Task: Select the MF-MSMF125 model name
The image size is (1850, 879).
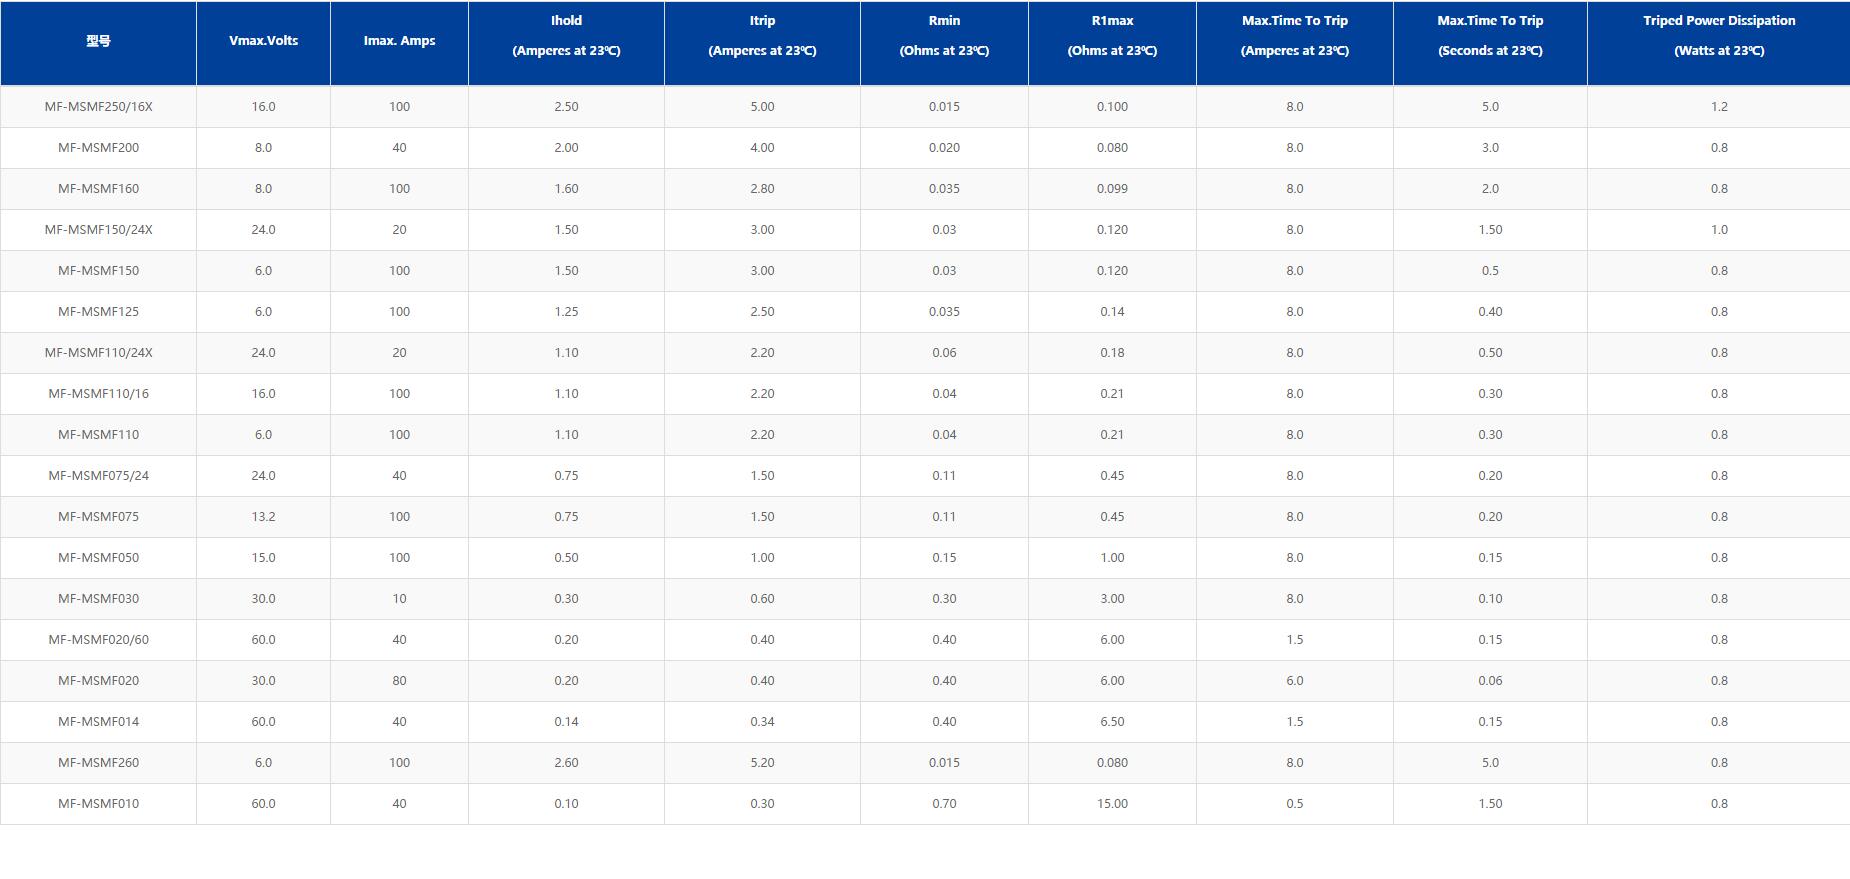Action: [98, 312]
